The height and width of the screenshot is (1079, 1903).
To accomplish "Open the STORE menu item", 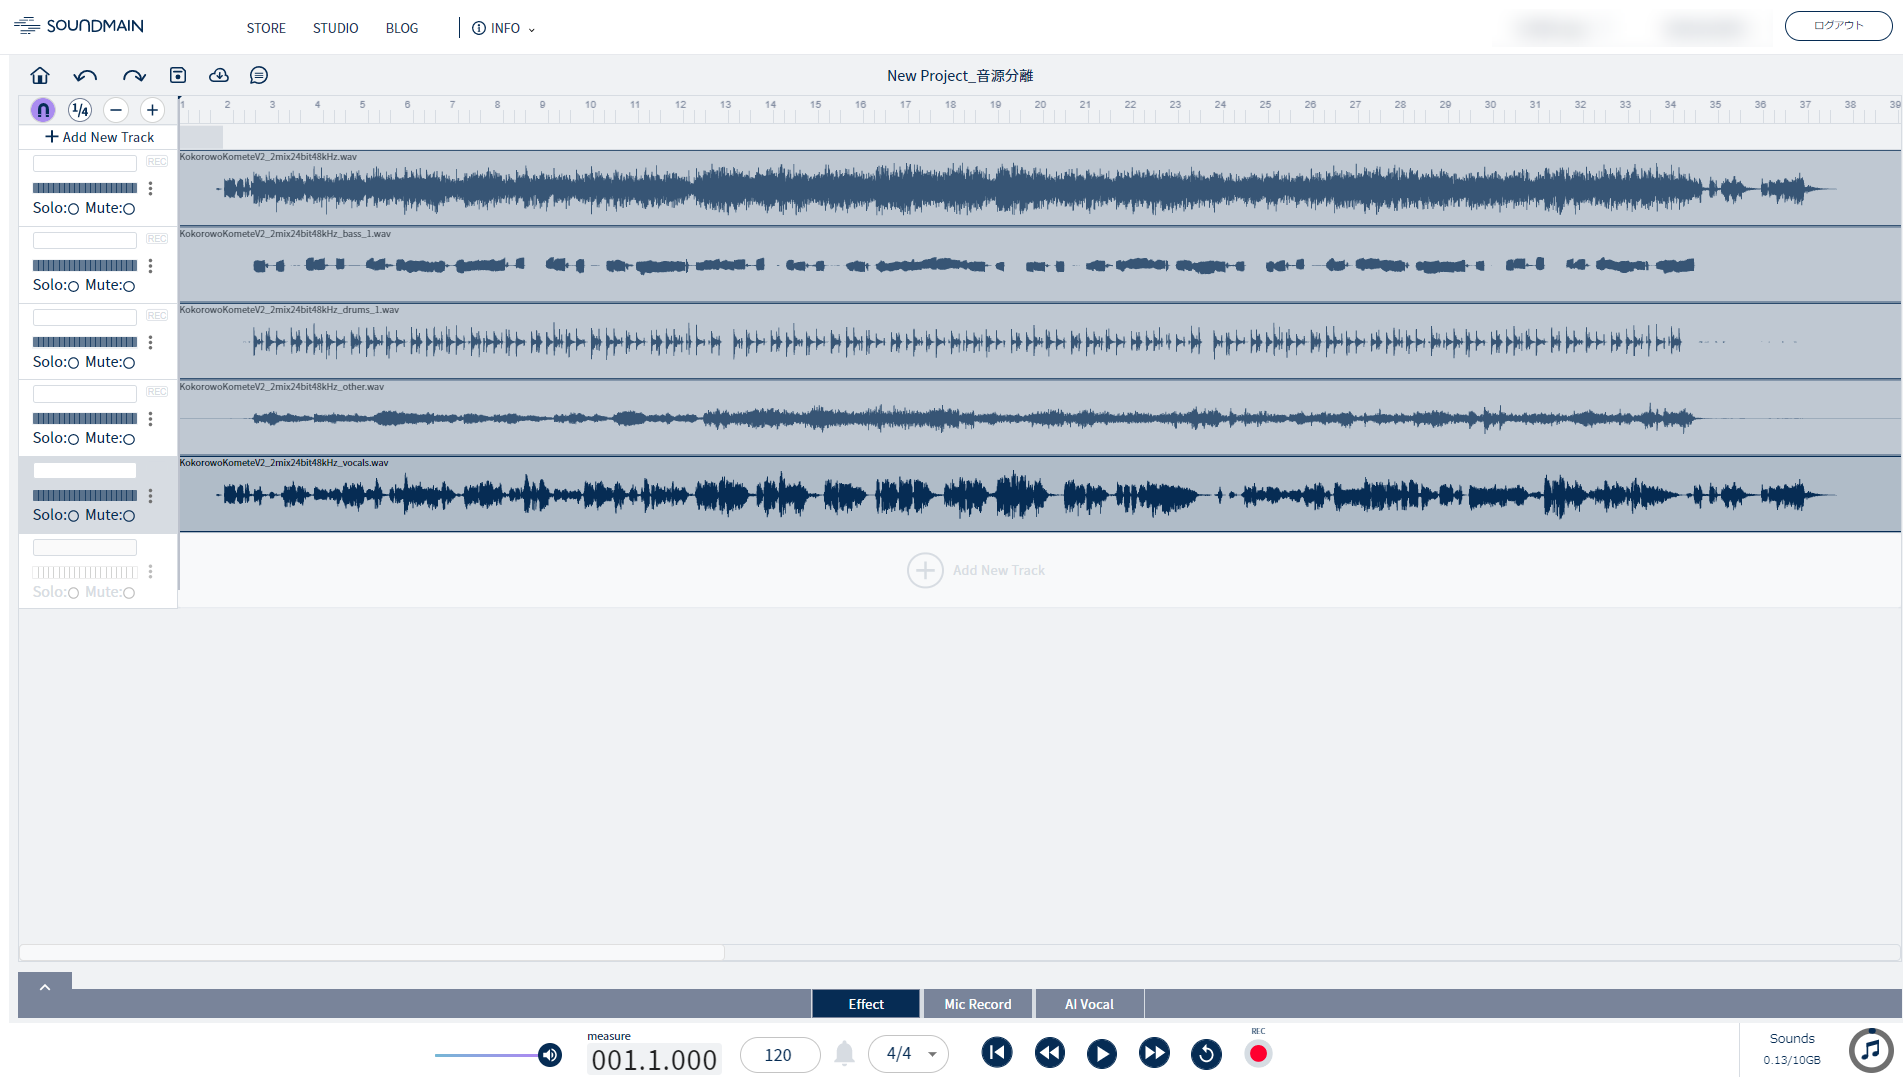I will [x=266, y=28].
